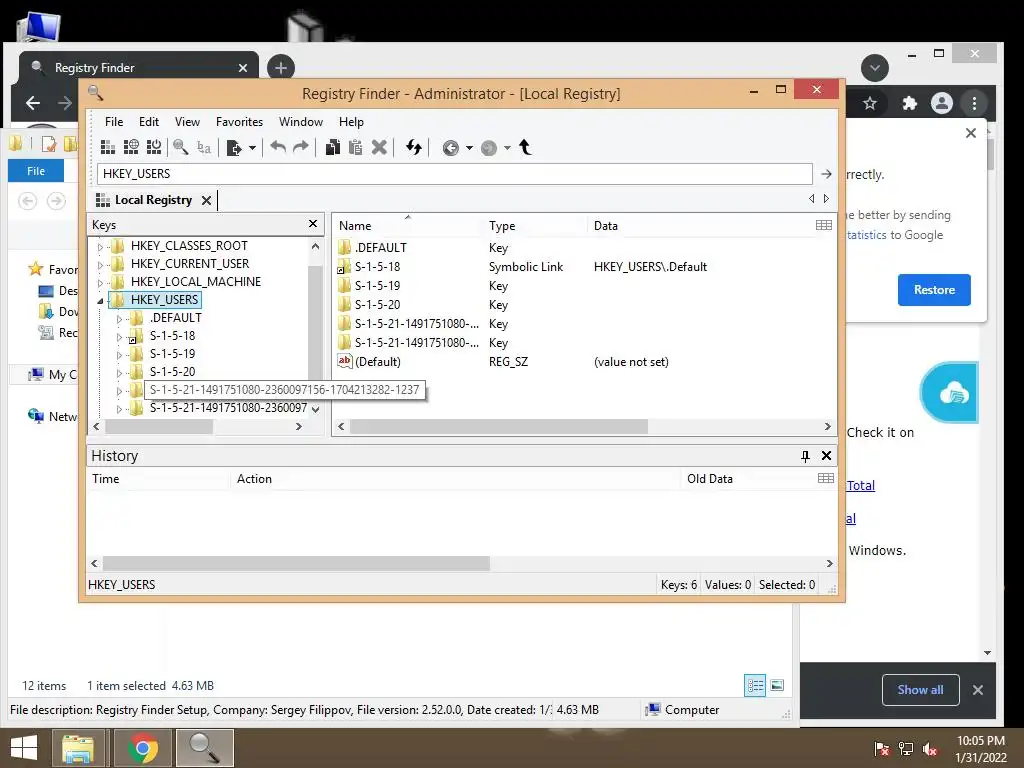Open the Back history dropdown arrow
Screen dimensions: 1024x768
(469, 148)
